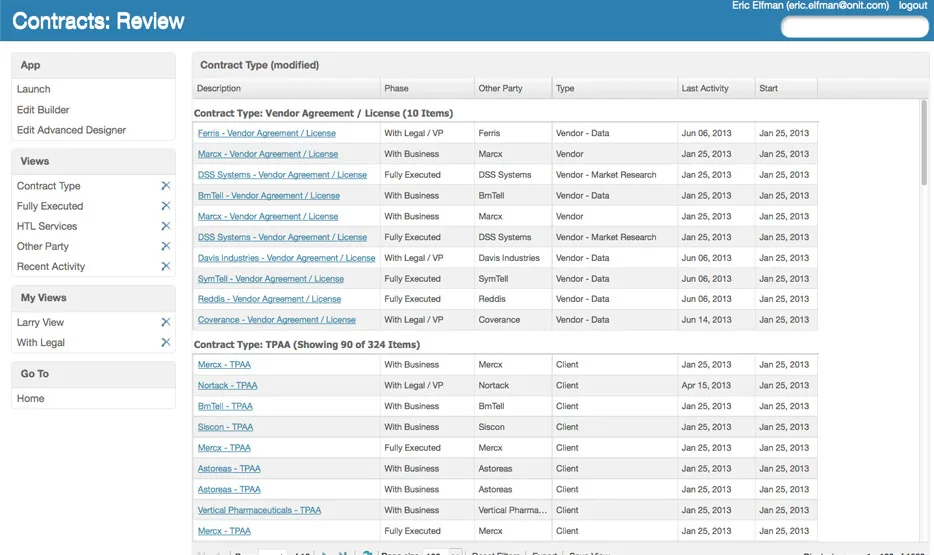This screenshot has height=555, width=934.
Task: Select the Contract Type view
Action: point(48,186)
